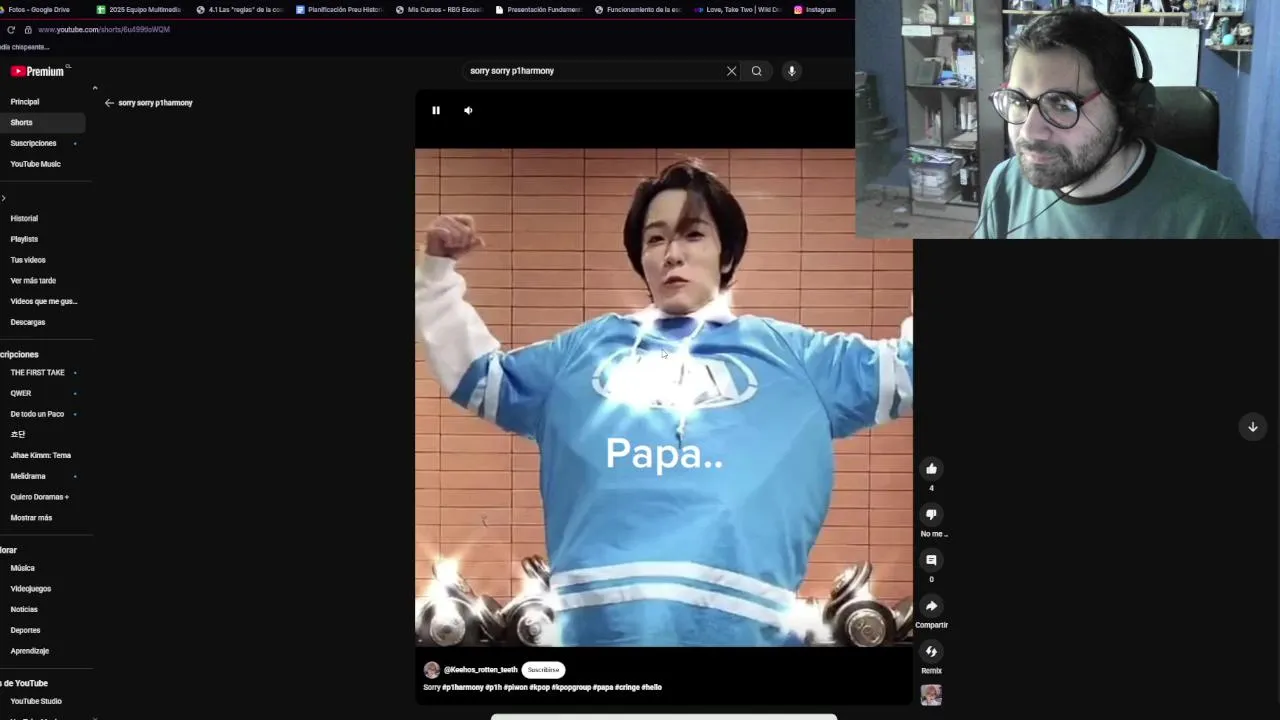Image resolution: width=1280 pixels, height=720 pixels.
Task: Reload the browser page
Action: click(11, 29)
